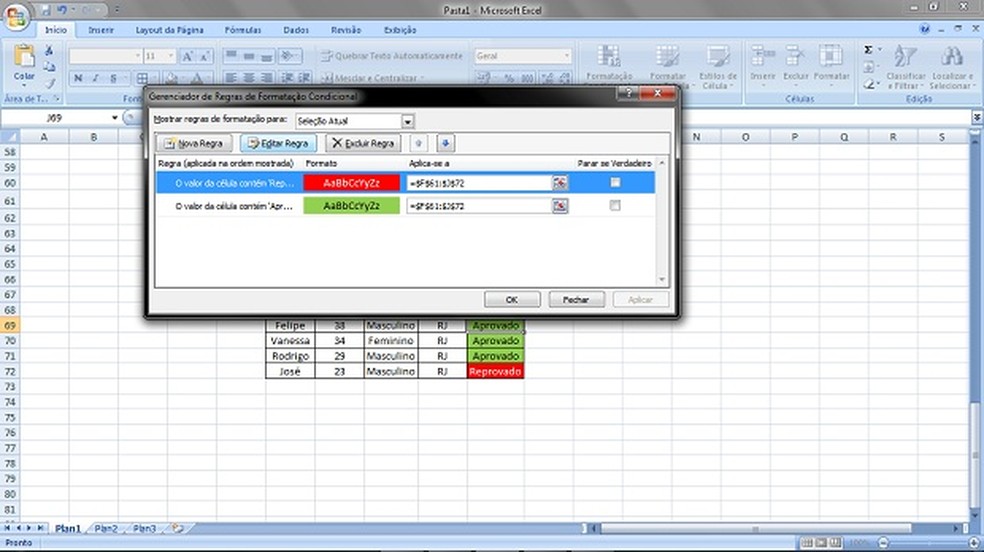Select the red Reprovado cell
This screenshot has height=552, width=984.
pyautogui.click(x=495, y=371)
